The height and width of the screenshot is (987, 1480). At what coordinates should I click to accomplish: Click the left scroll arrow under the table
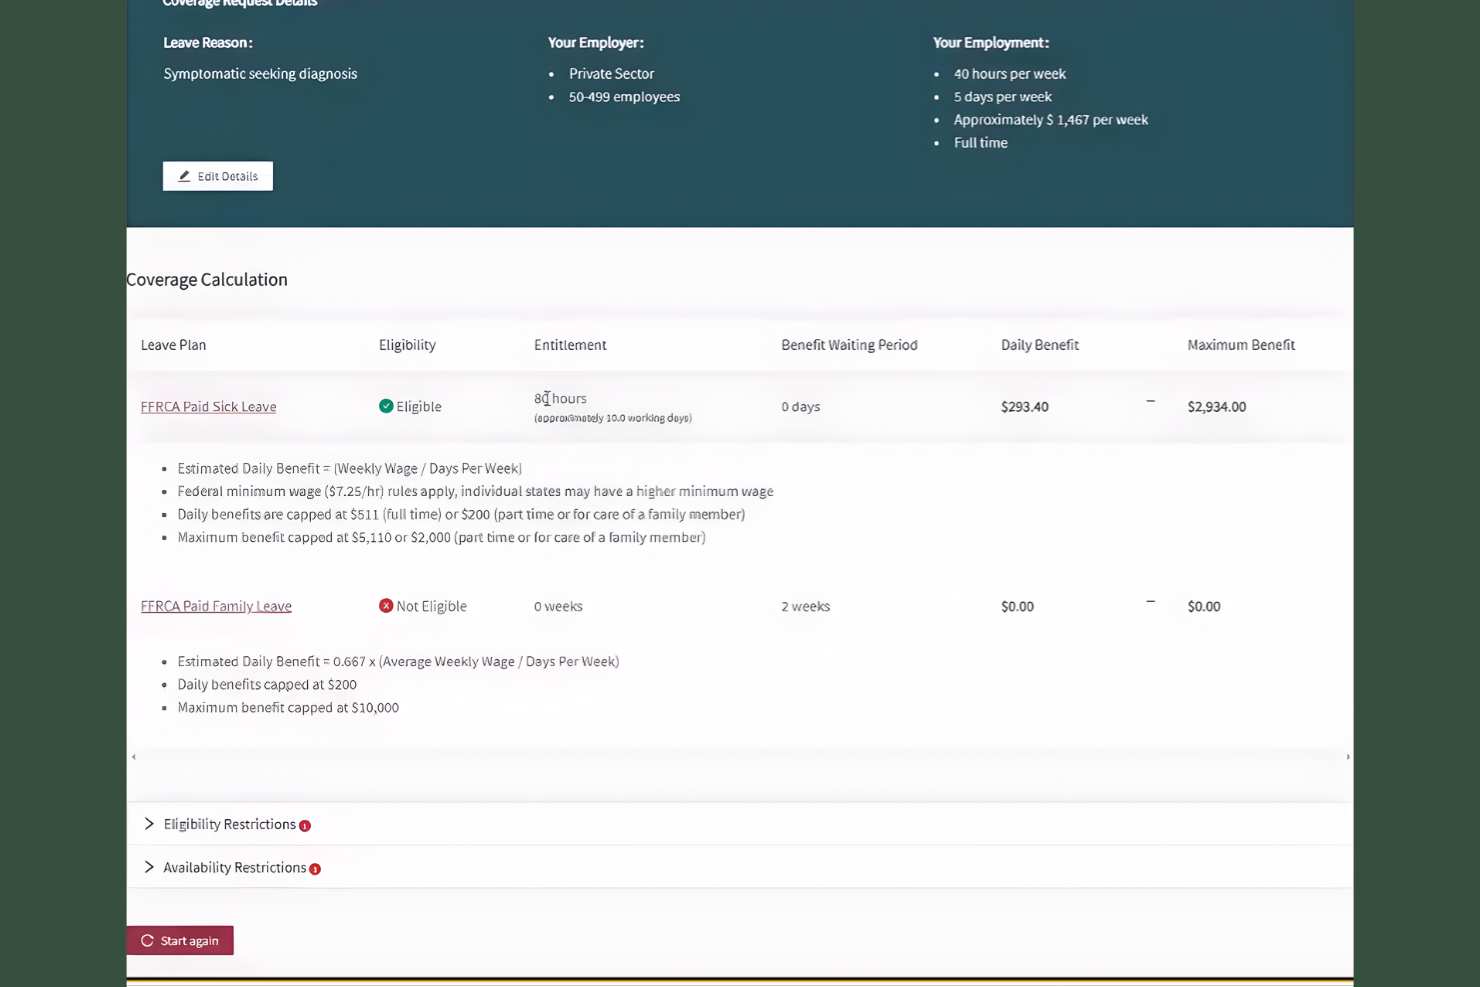[133, 757]
